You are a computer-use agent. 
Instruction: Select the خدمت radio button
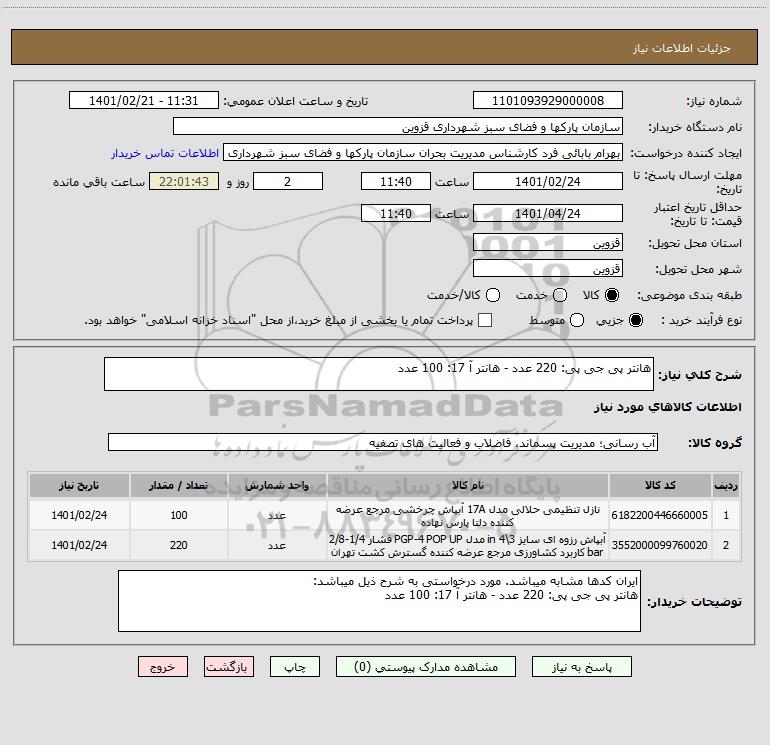(x=560, y=295)
